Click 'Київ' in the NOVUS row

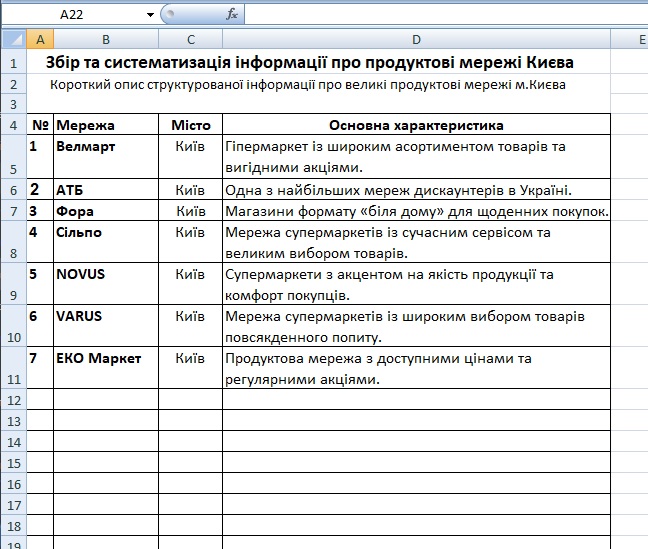tap(190, 274)
